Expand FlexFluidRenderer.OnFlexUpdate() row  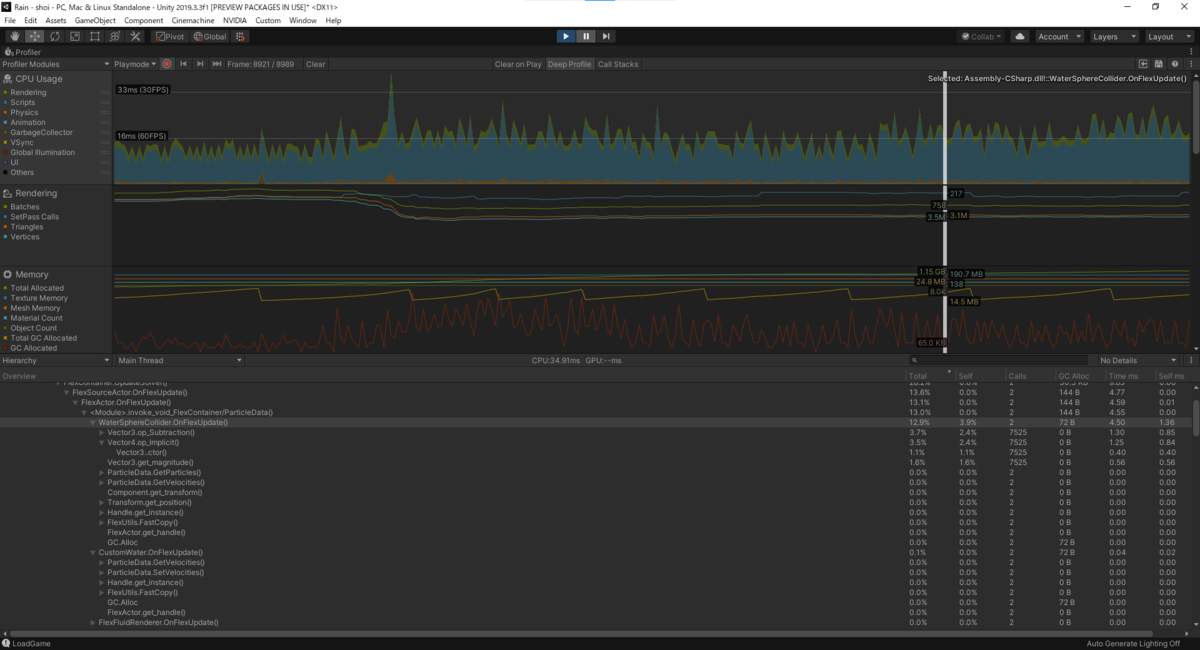pos(93,623)
